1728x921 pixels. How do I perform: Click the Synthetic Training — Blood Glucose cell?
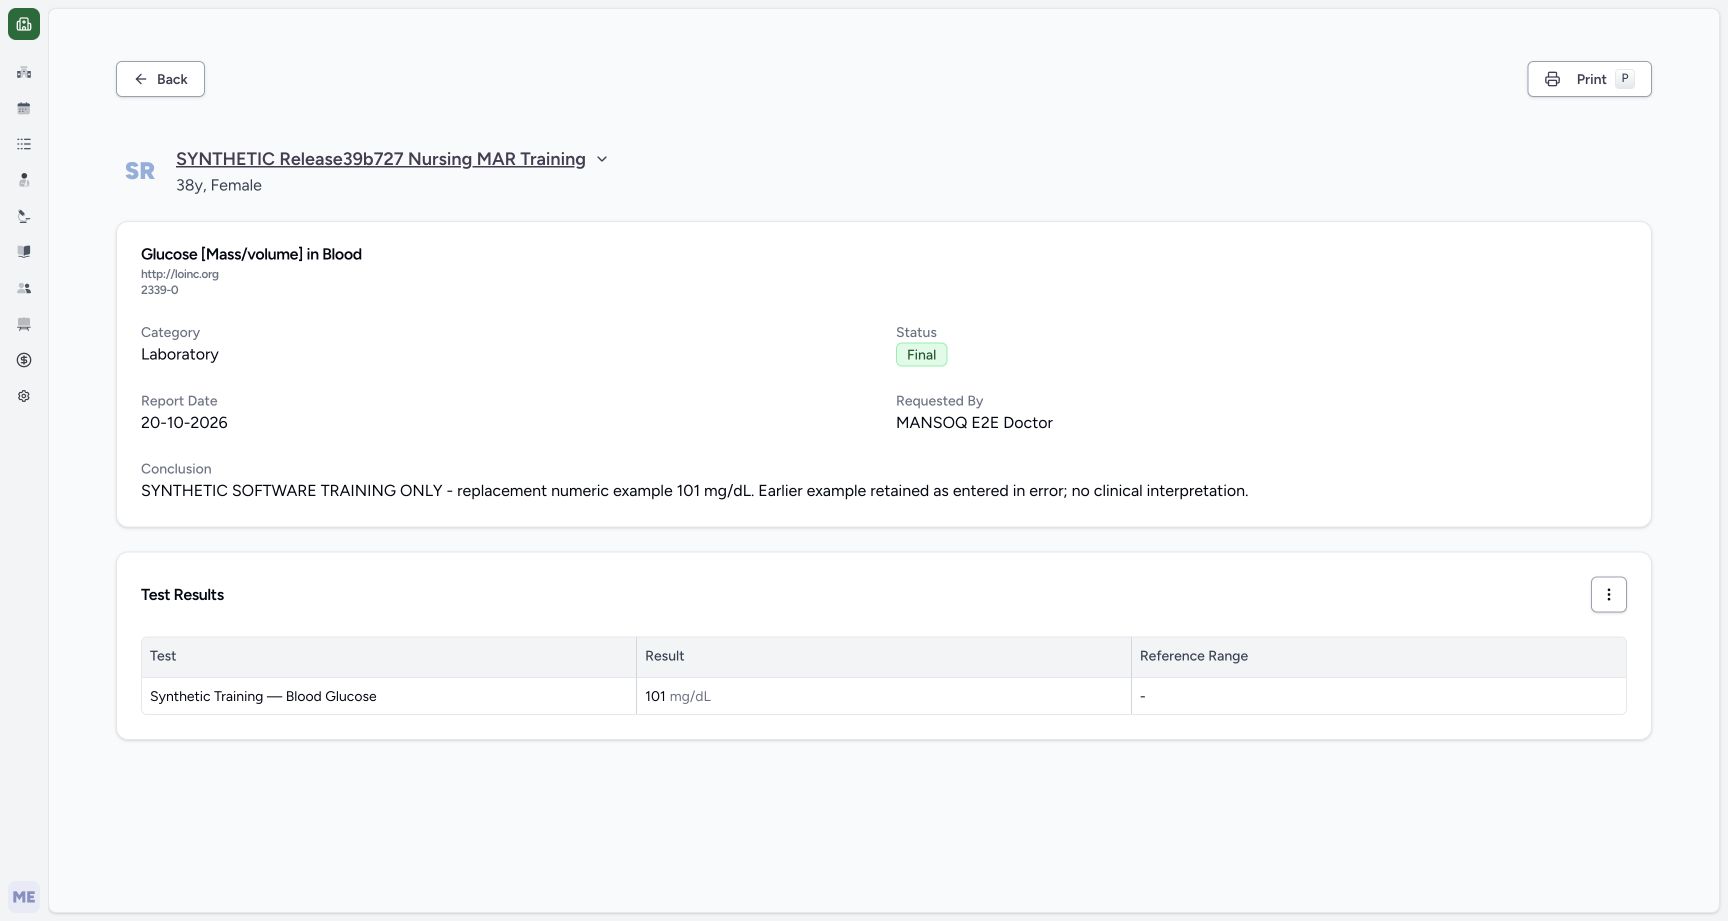click(389, 696)
